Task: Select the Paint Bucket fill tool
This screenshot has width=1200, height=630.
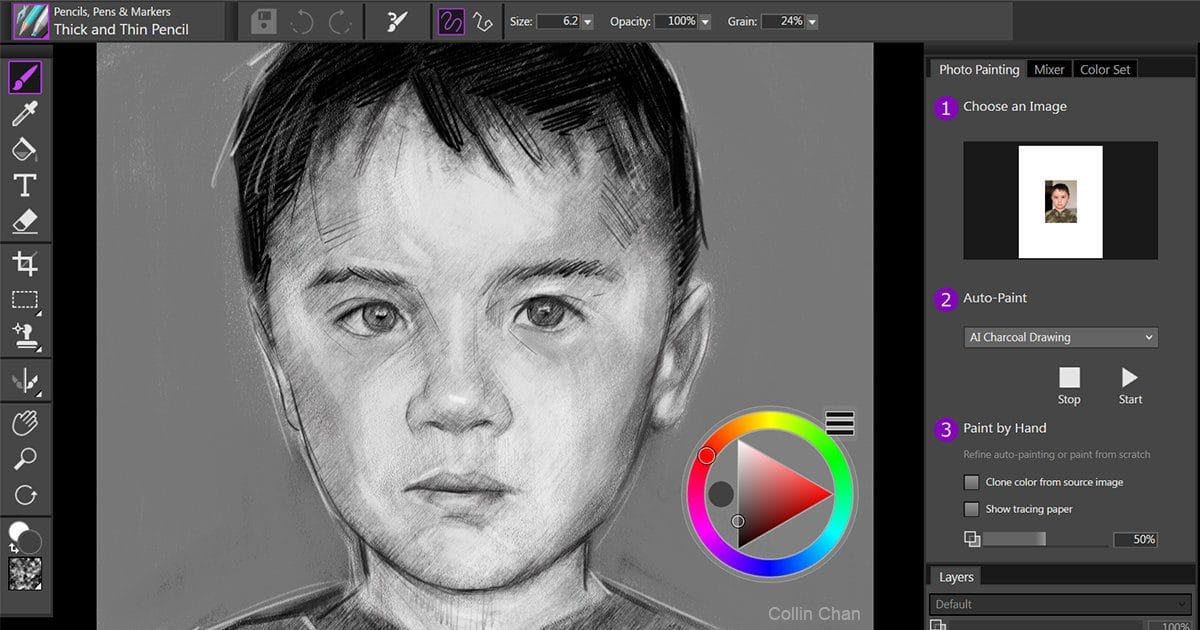Action: 25,149
